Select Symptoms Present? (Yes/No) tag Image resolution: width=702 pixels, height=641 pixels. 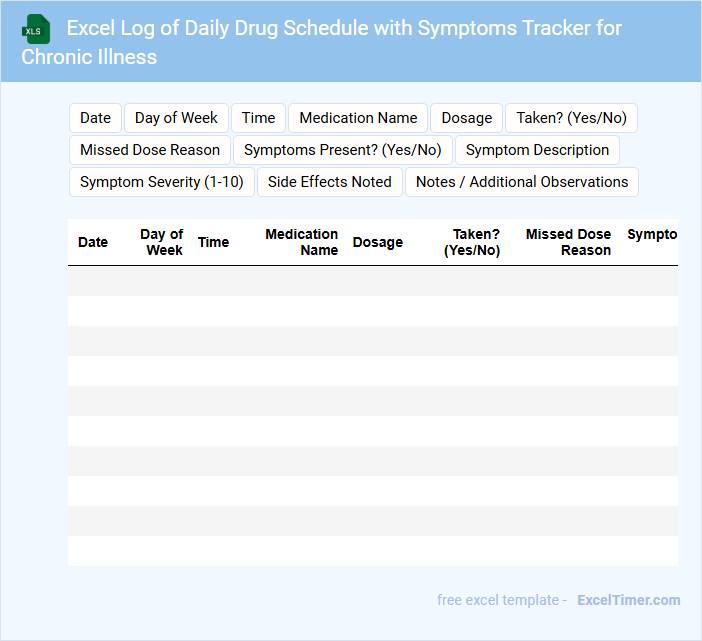(342, 150)
